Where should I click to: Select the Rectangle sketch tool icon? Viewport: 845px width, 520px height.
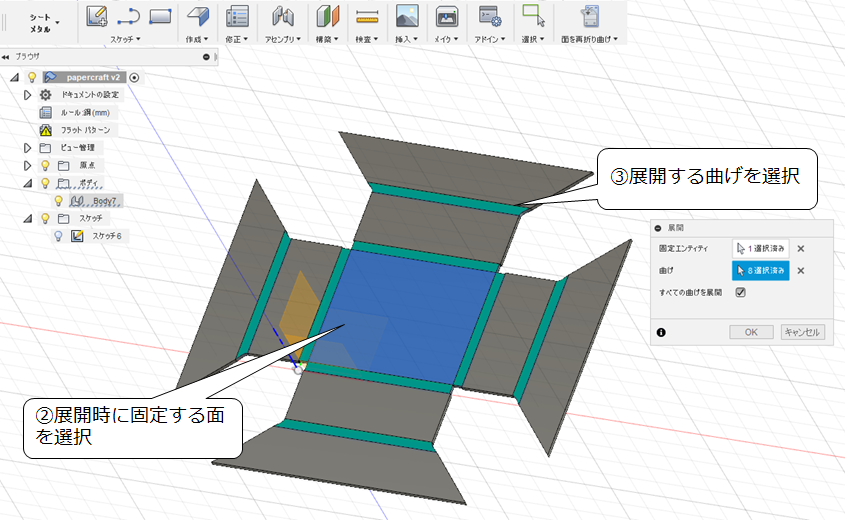click(x=161, y=16)
